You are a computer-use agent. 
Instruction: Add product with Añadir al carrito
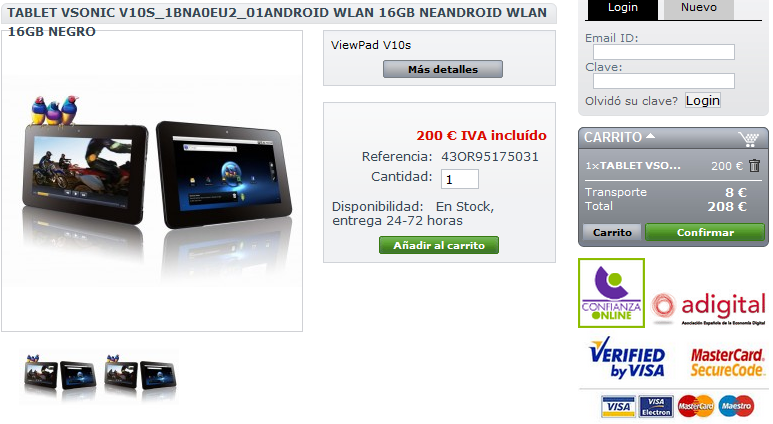tap(439, 245)
